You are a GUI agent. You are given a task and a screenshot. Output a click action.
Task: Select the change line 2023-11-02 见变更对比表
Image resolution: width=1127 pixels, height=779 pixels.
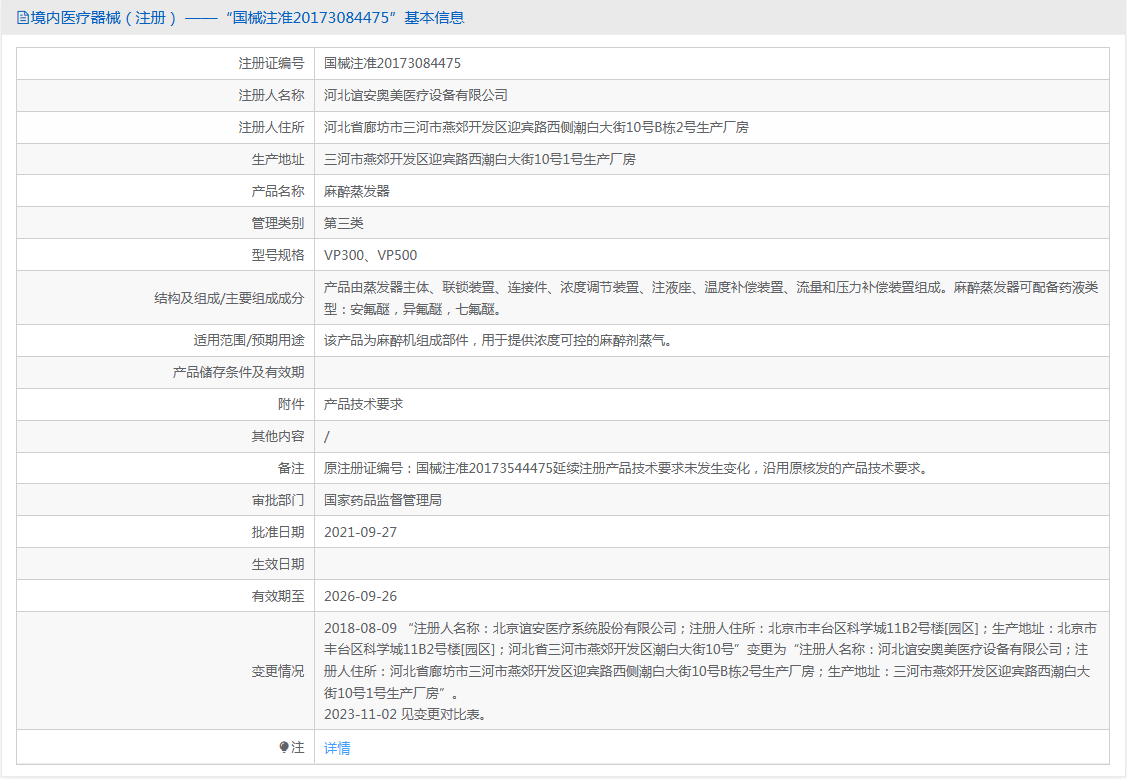[406, 714]
